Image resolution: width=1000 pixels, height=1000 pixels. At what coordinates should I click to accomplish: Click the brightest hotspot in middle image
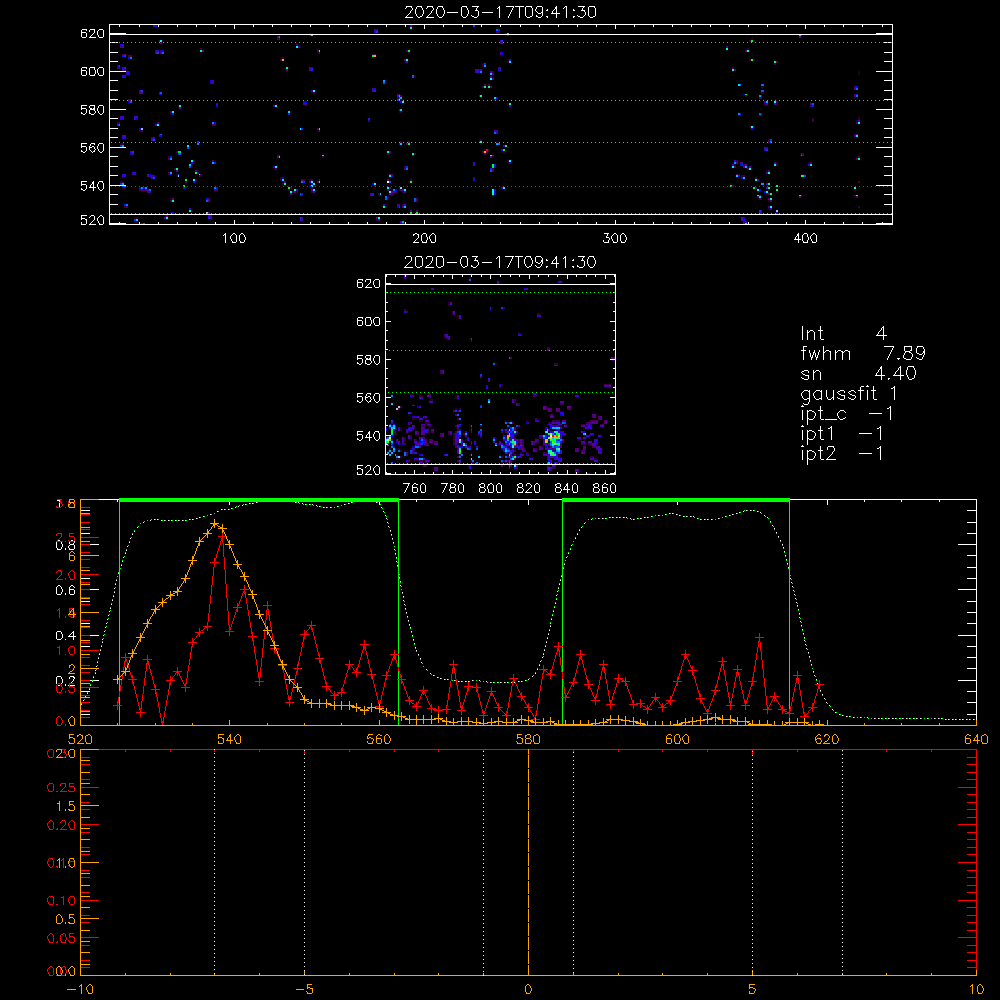pyautogui.click(x=555, y=439)
